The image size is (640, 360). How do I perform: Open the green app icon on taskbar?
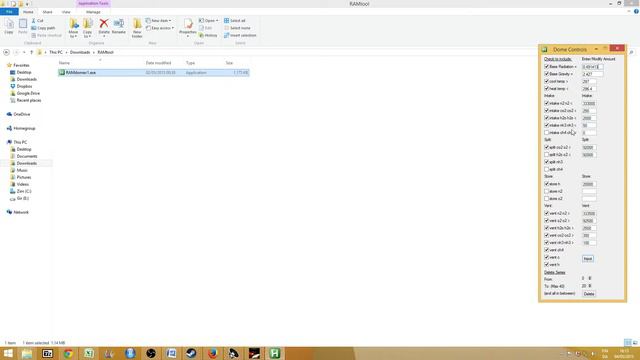coord(275,353)
